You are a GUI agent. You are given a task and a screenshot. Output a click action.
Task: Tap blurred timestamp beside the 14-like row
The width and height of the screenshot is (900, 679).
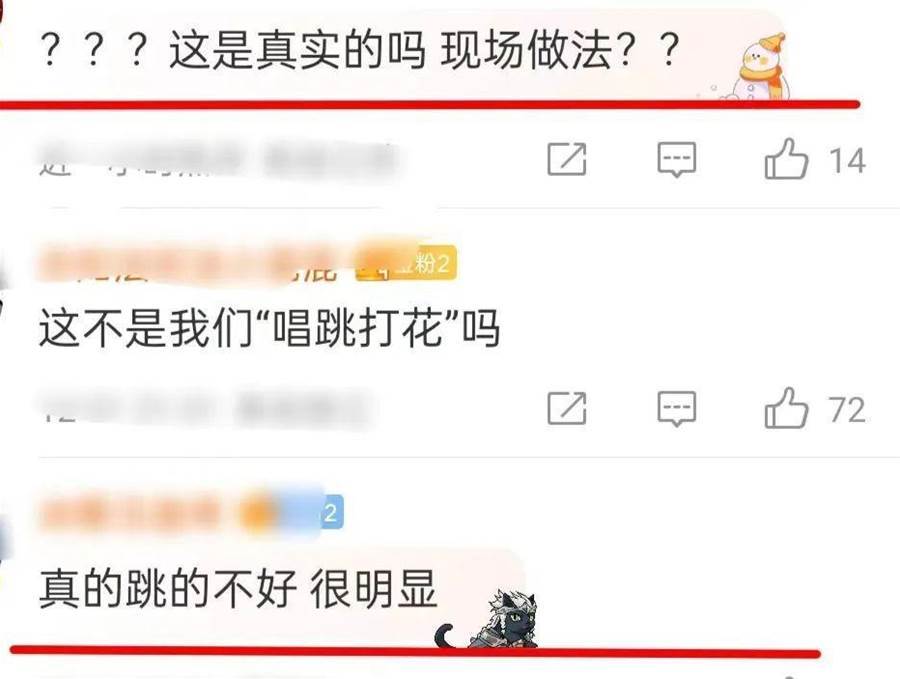219,158
